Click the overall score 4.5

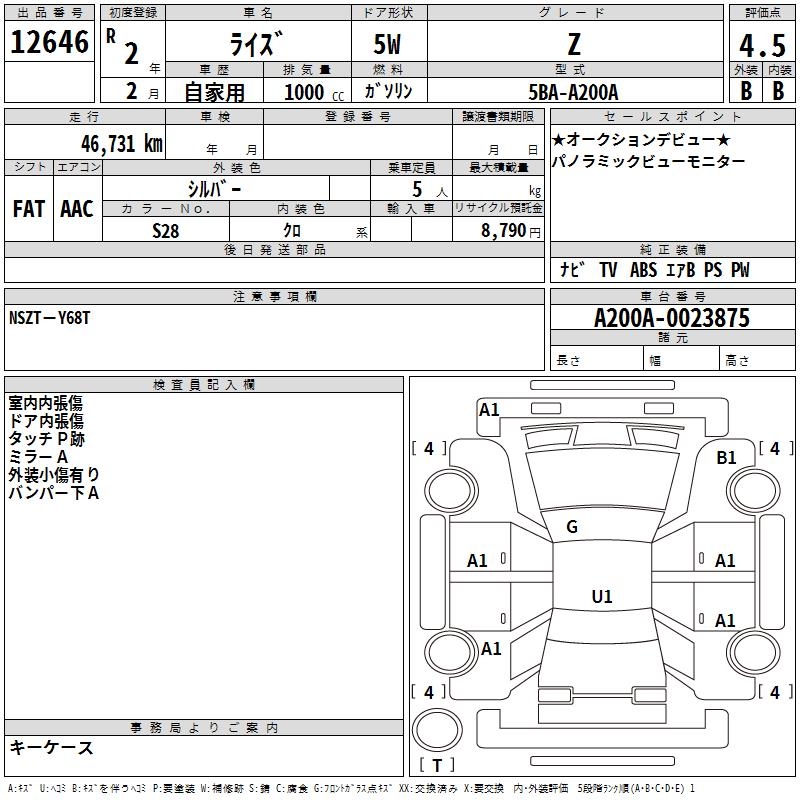(762, 45)
